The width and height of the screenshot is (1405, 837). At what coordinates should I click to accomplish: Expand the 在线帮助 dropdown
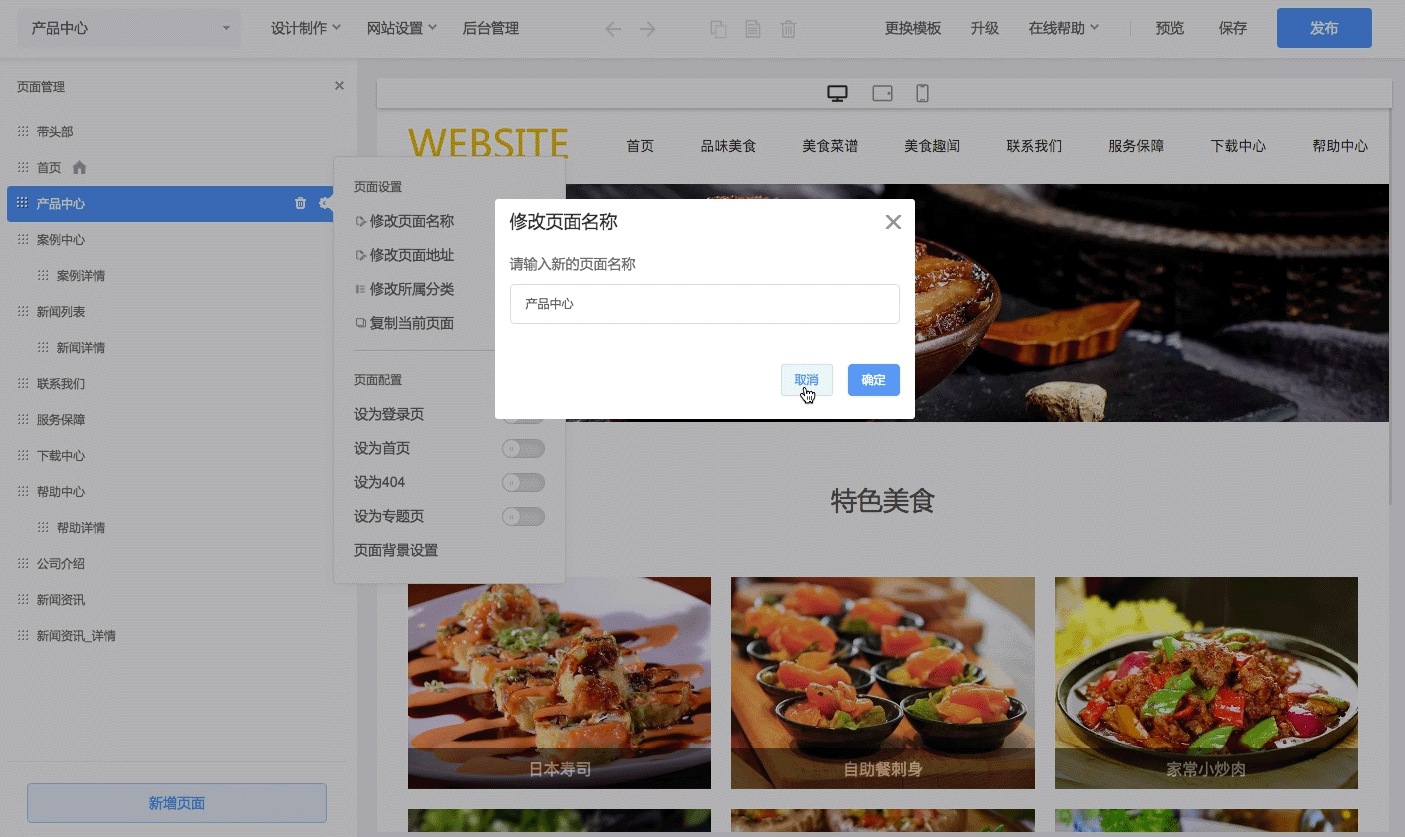(1064, 28)
